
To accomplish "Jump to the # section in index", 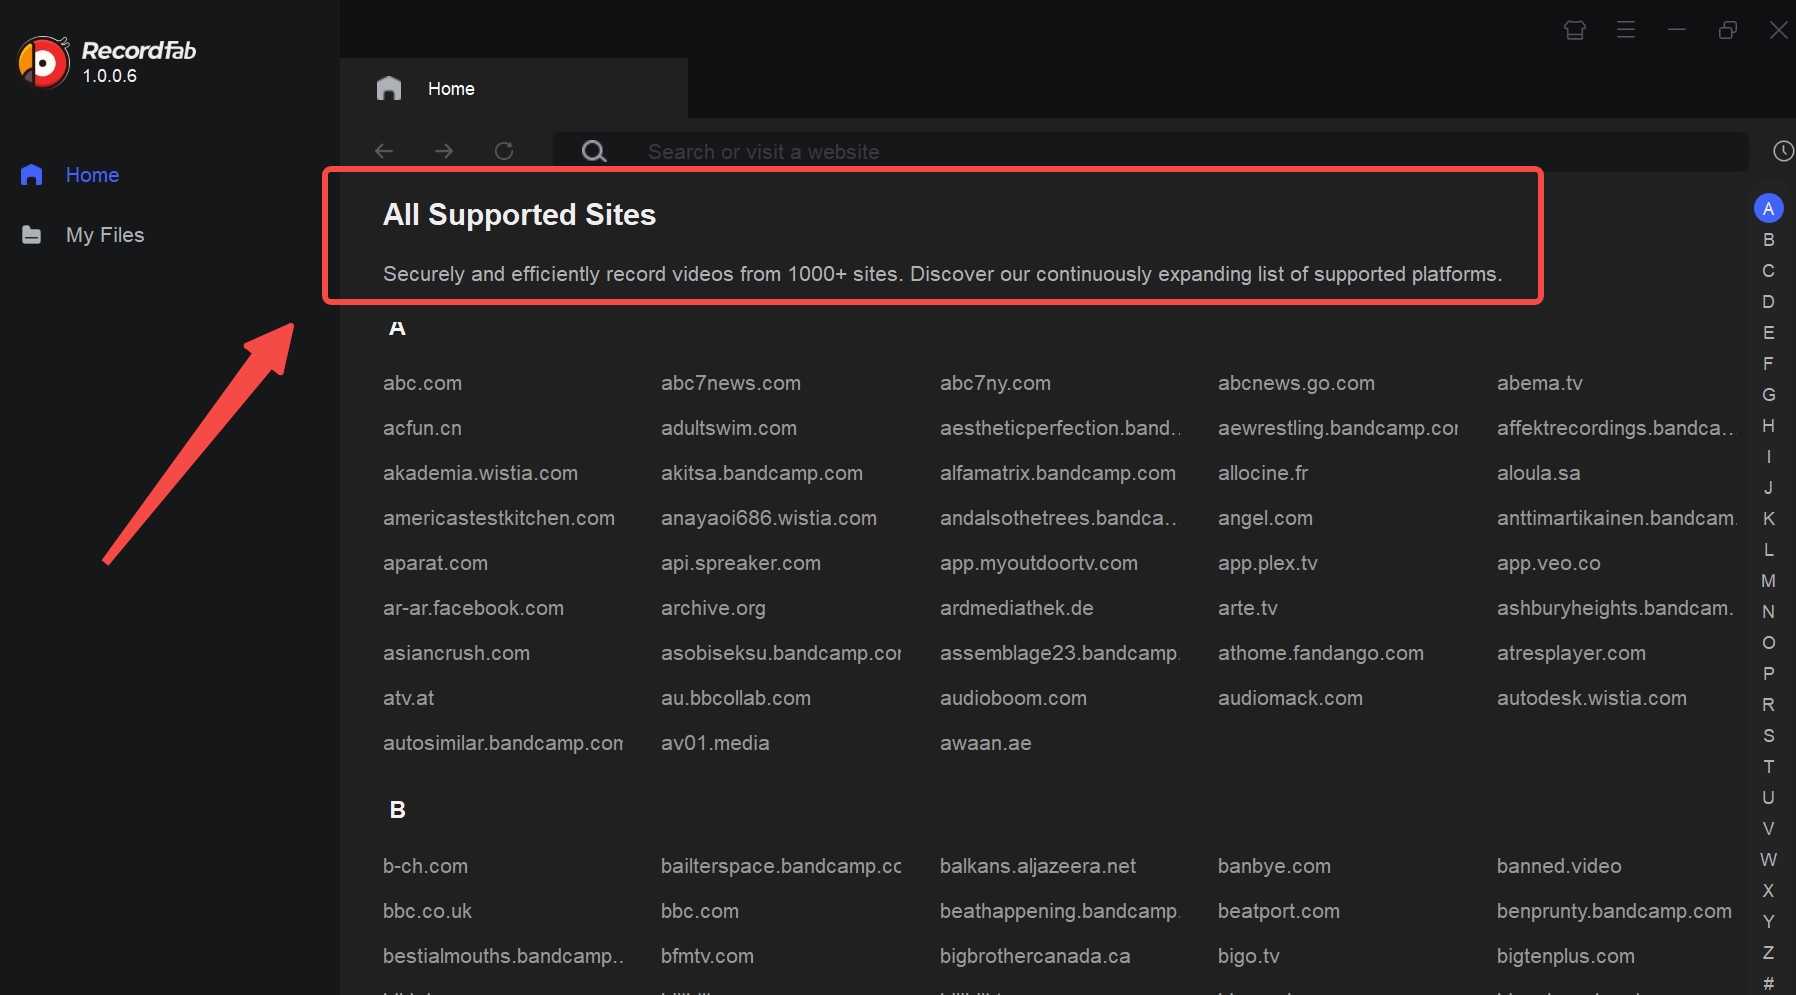I will pyautogui.click(x=1769, y=983).
